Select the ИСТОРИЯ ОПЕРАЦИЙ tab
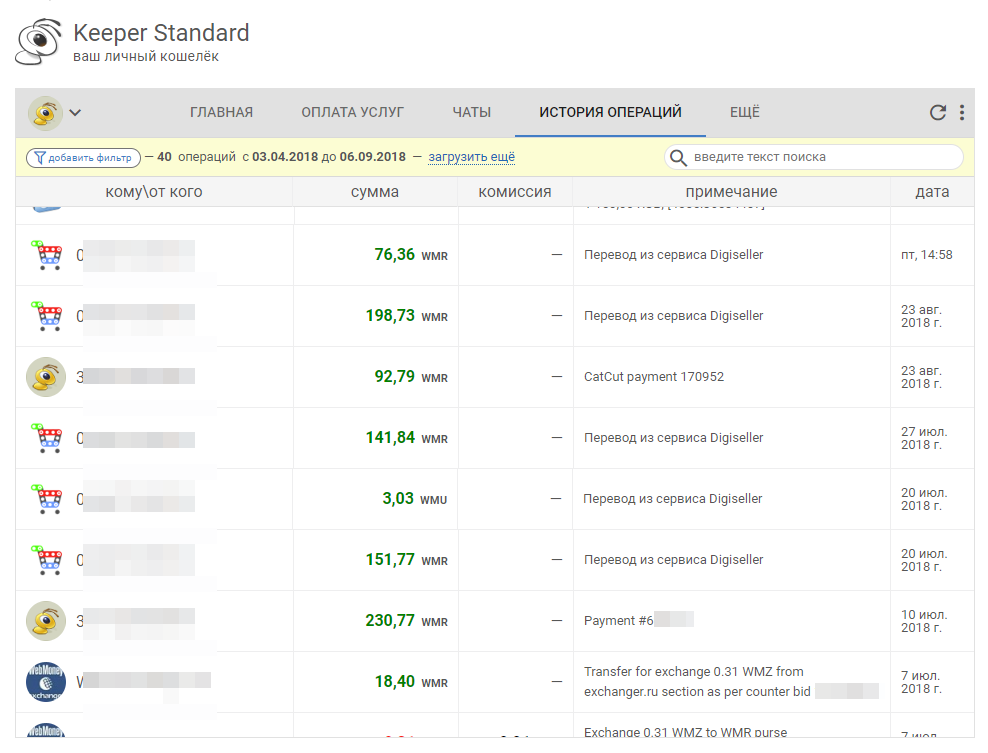 tap(610, 112)
